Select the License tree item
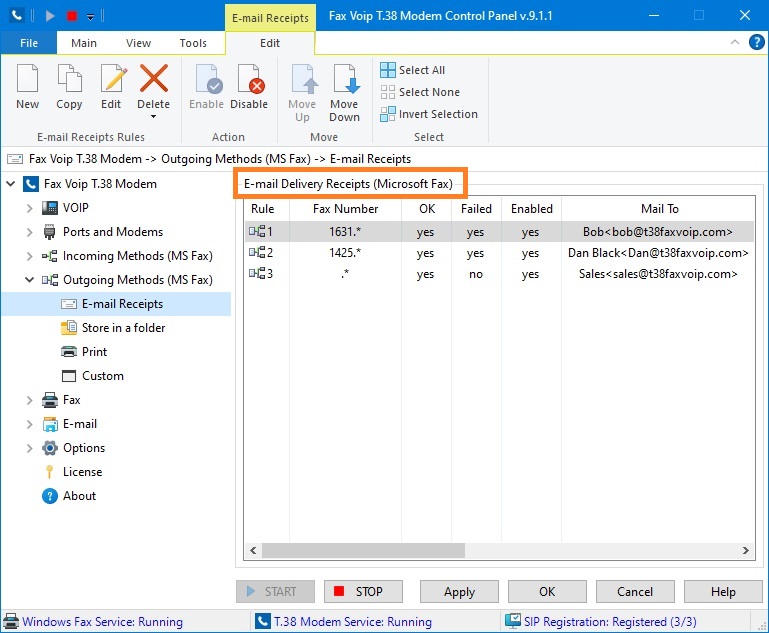The width and height of the screenshot is (769, 633). point(82,472)
